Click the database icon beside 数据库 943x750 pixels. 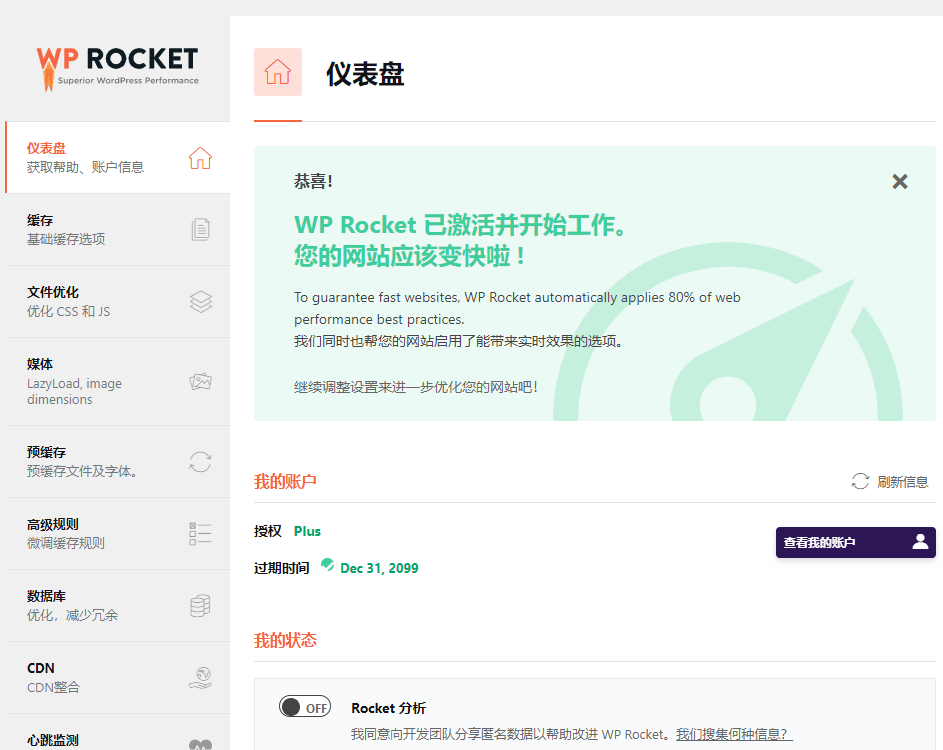[200, 606]
